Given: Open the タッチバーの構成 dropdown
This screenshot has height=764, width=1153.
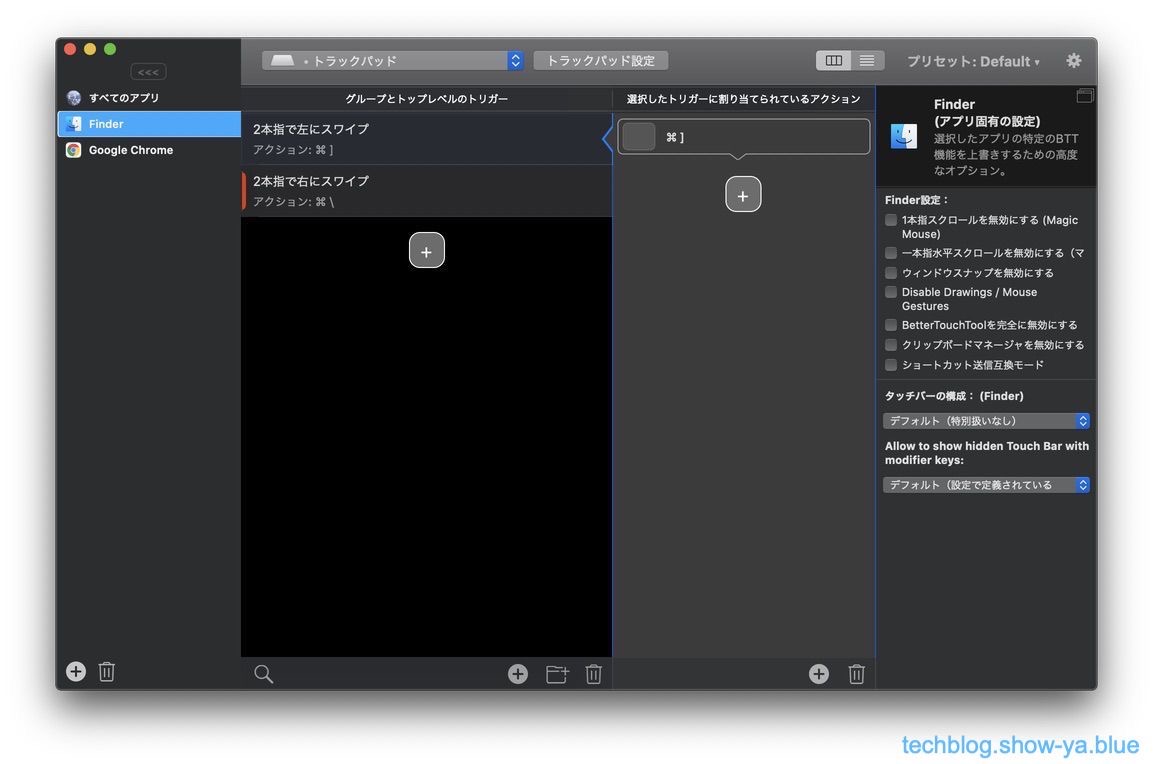Looking at the screenshot, I should 986,421.
